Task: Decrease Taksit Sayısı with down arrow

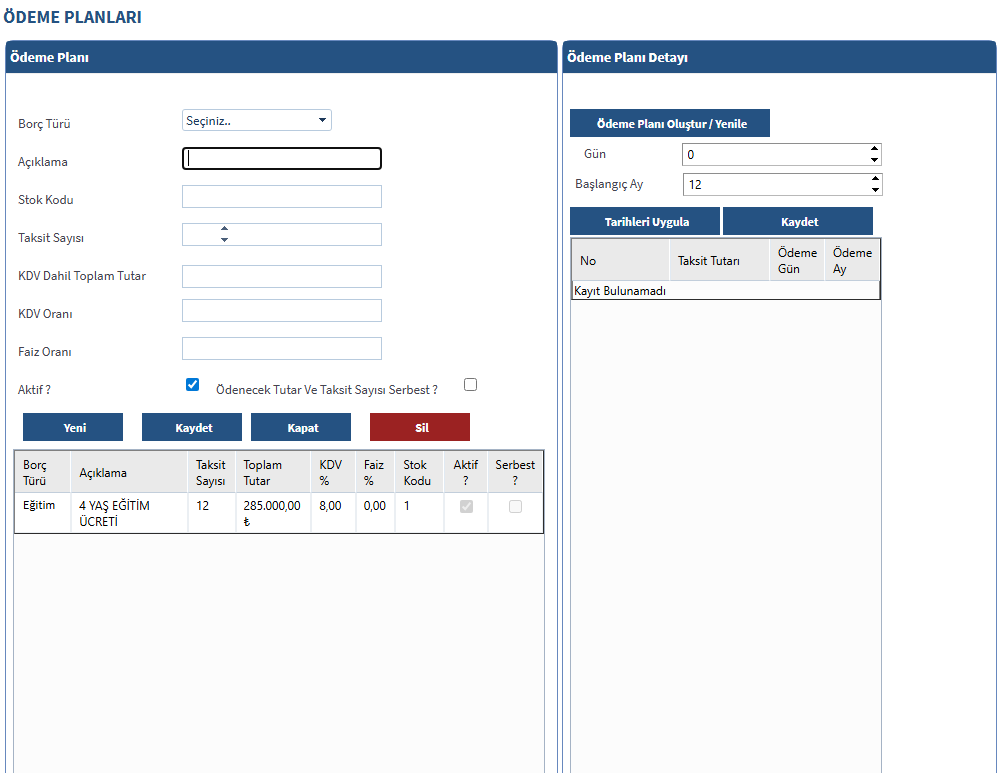Action: click(224, 240)
